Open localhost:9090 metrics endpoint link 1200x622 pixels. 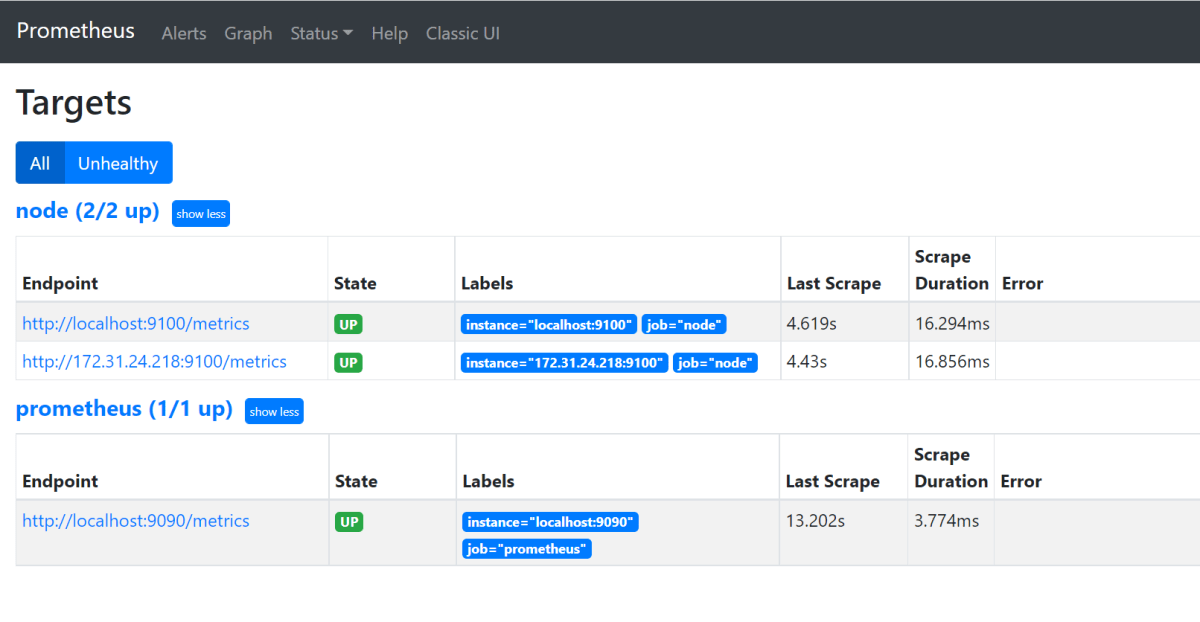click(x=136, y=521)
